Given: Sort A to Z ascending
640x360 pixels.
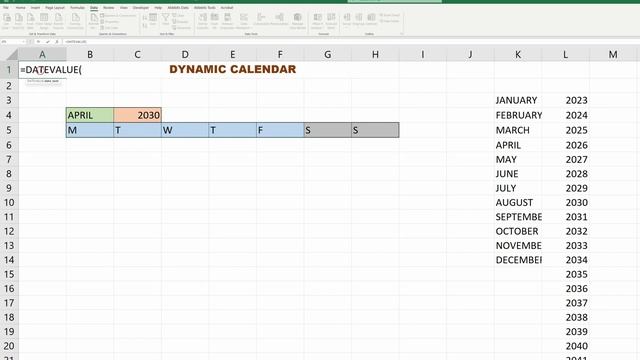Looking at the screenshot, I should click(145, 18).
